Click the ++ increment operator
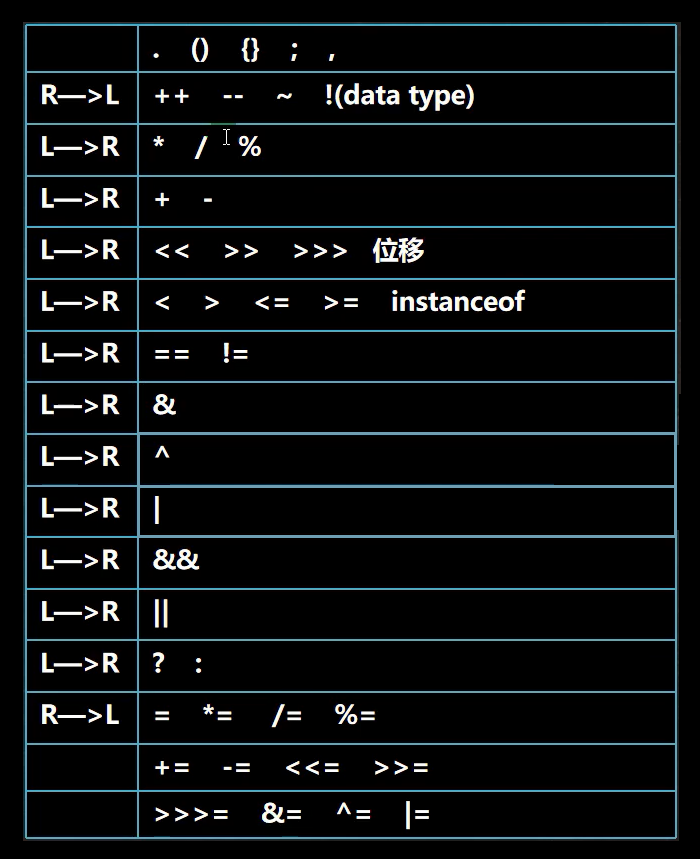Screen dimensions: 700x859 point(172,96)
